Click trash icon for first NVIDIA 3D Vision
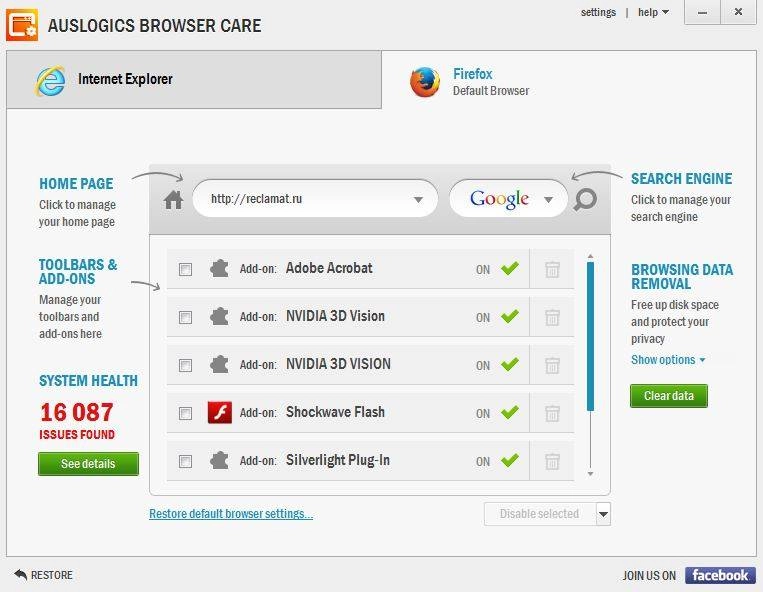The height and width of the screenshot is (592, 763). coord(552,317)
